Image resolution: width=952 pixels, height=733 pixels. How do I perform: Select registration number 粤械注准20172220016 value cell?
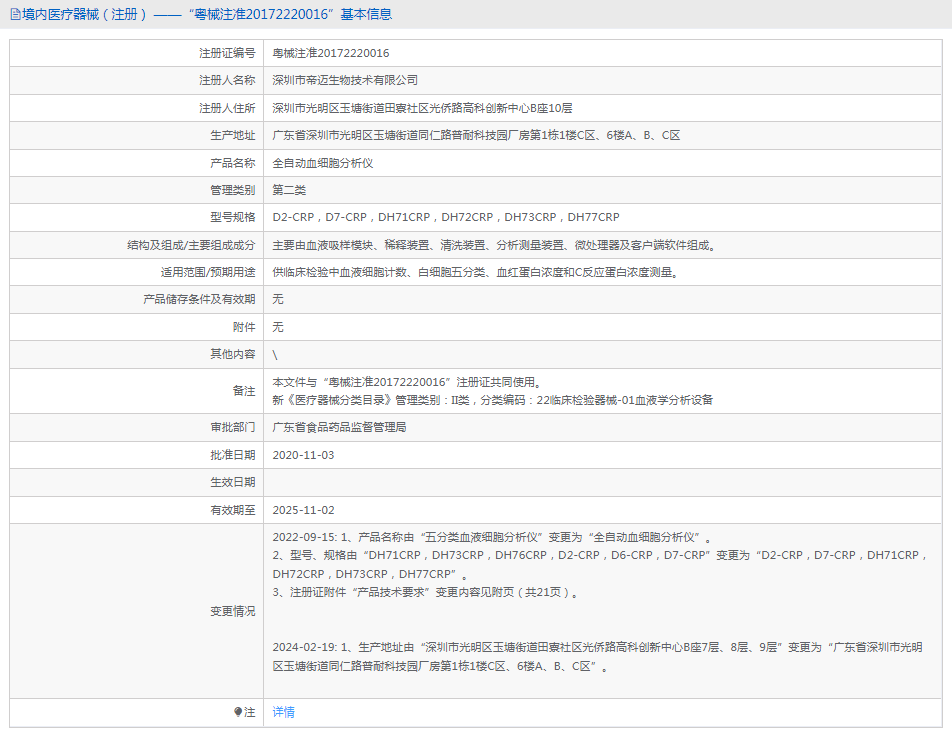point(331,53)
